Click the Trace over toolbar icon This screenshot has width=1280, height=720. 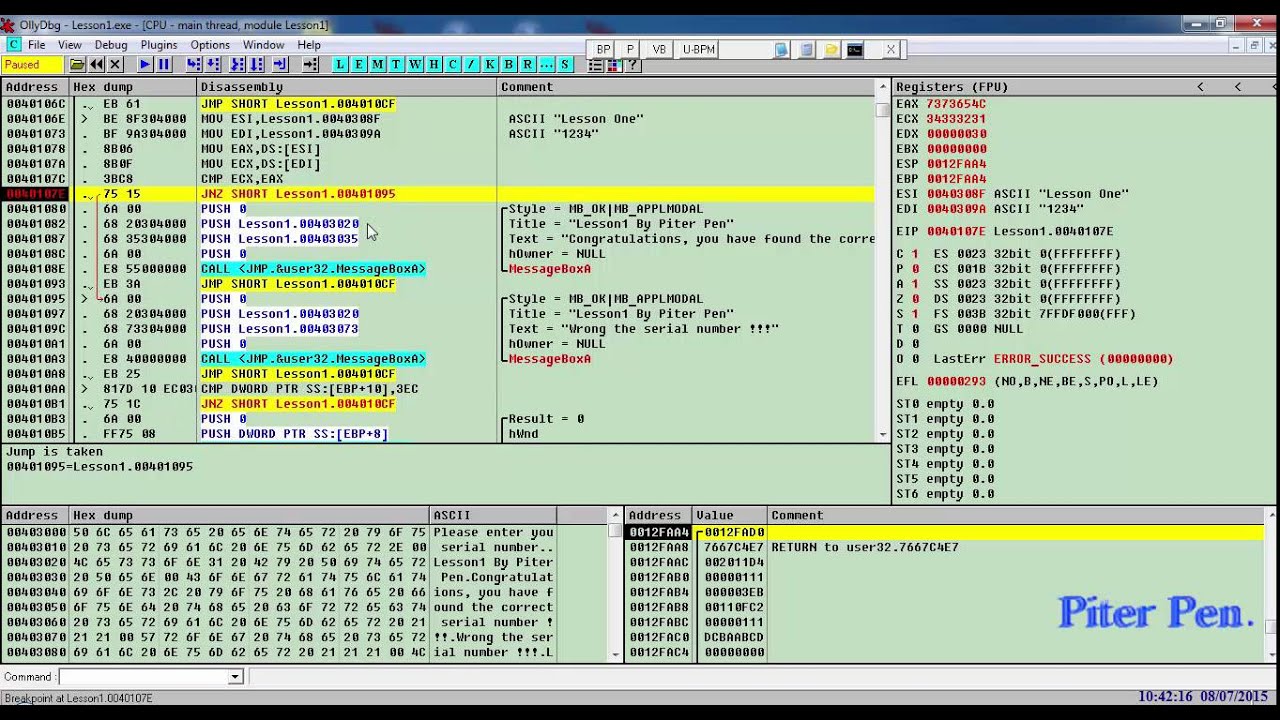(x=257, y=64)
